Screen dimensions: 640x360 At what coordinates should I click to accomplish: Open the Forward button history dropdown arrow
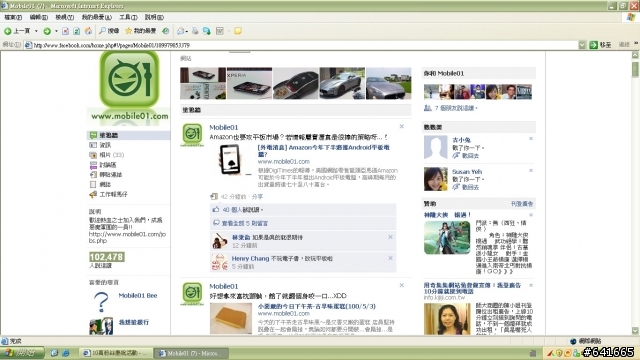point(56,31)
